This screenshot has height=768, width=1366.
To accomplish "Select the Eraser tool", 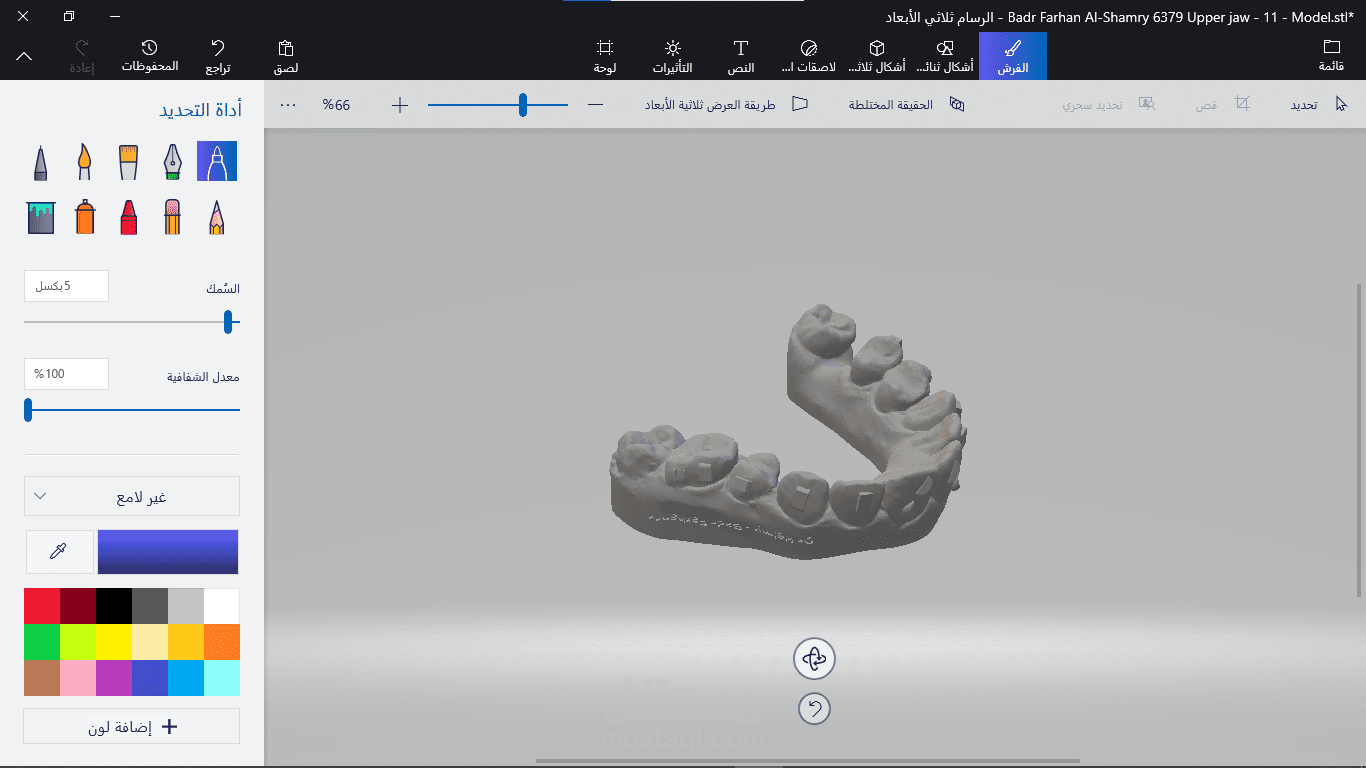I will (x=173, y=216).
